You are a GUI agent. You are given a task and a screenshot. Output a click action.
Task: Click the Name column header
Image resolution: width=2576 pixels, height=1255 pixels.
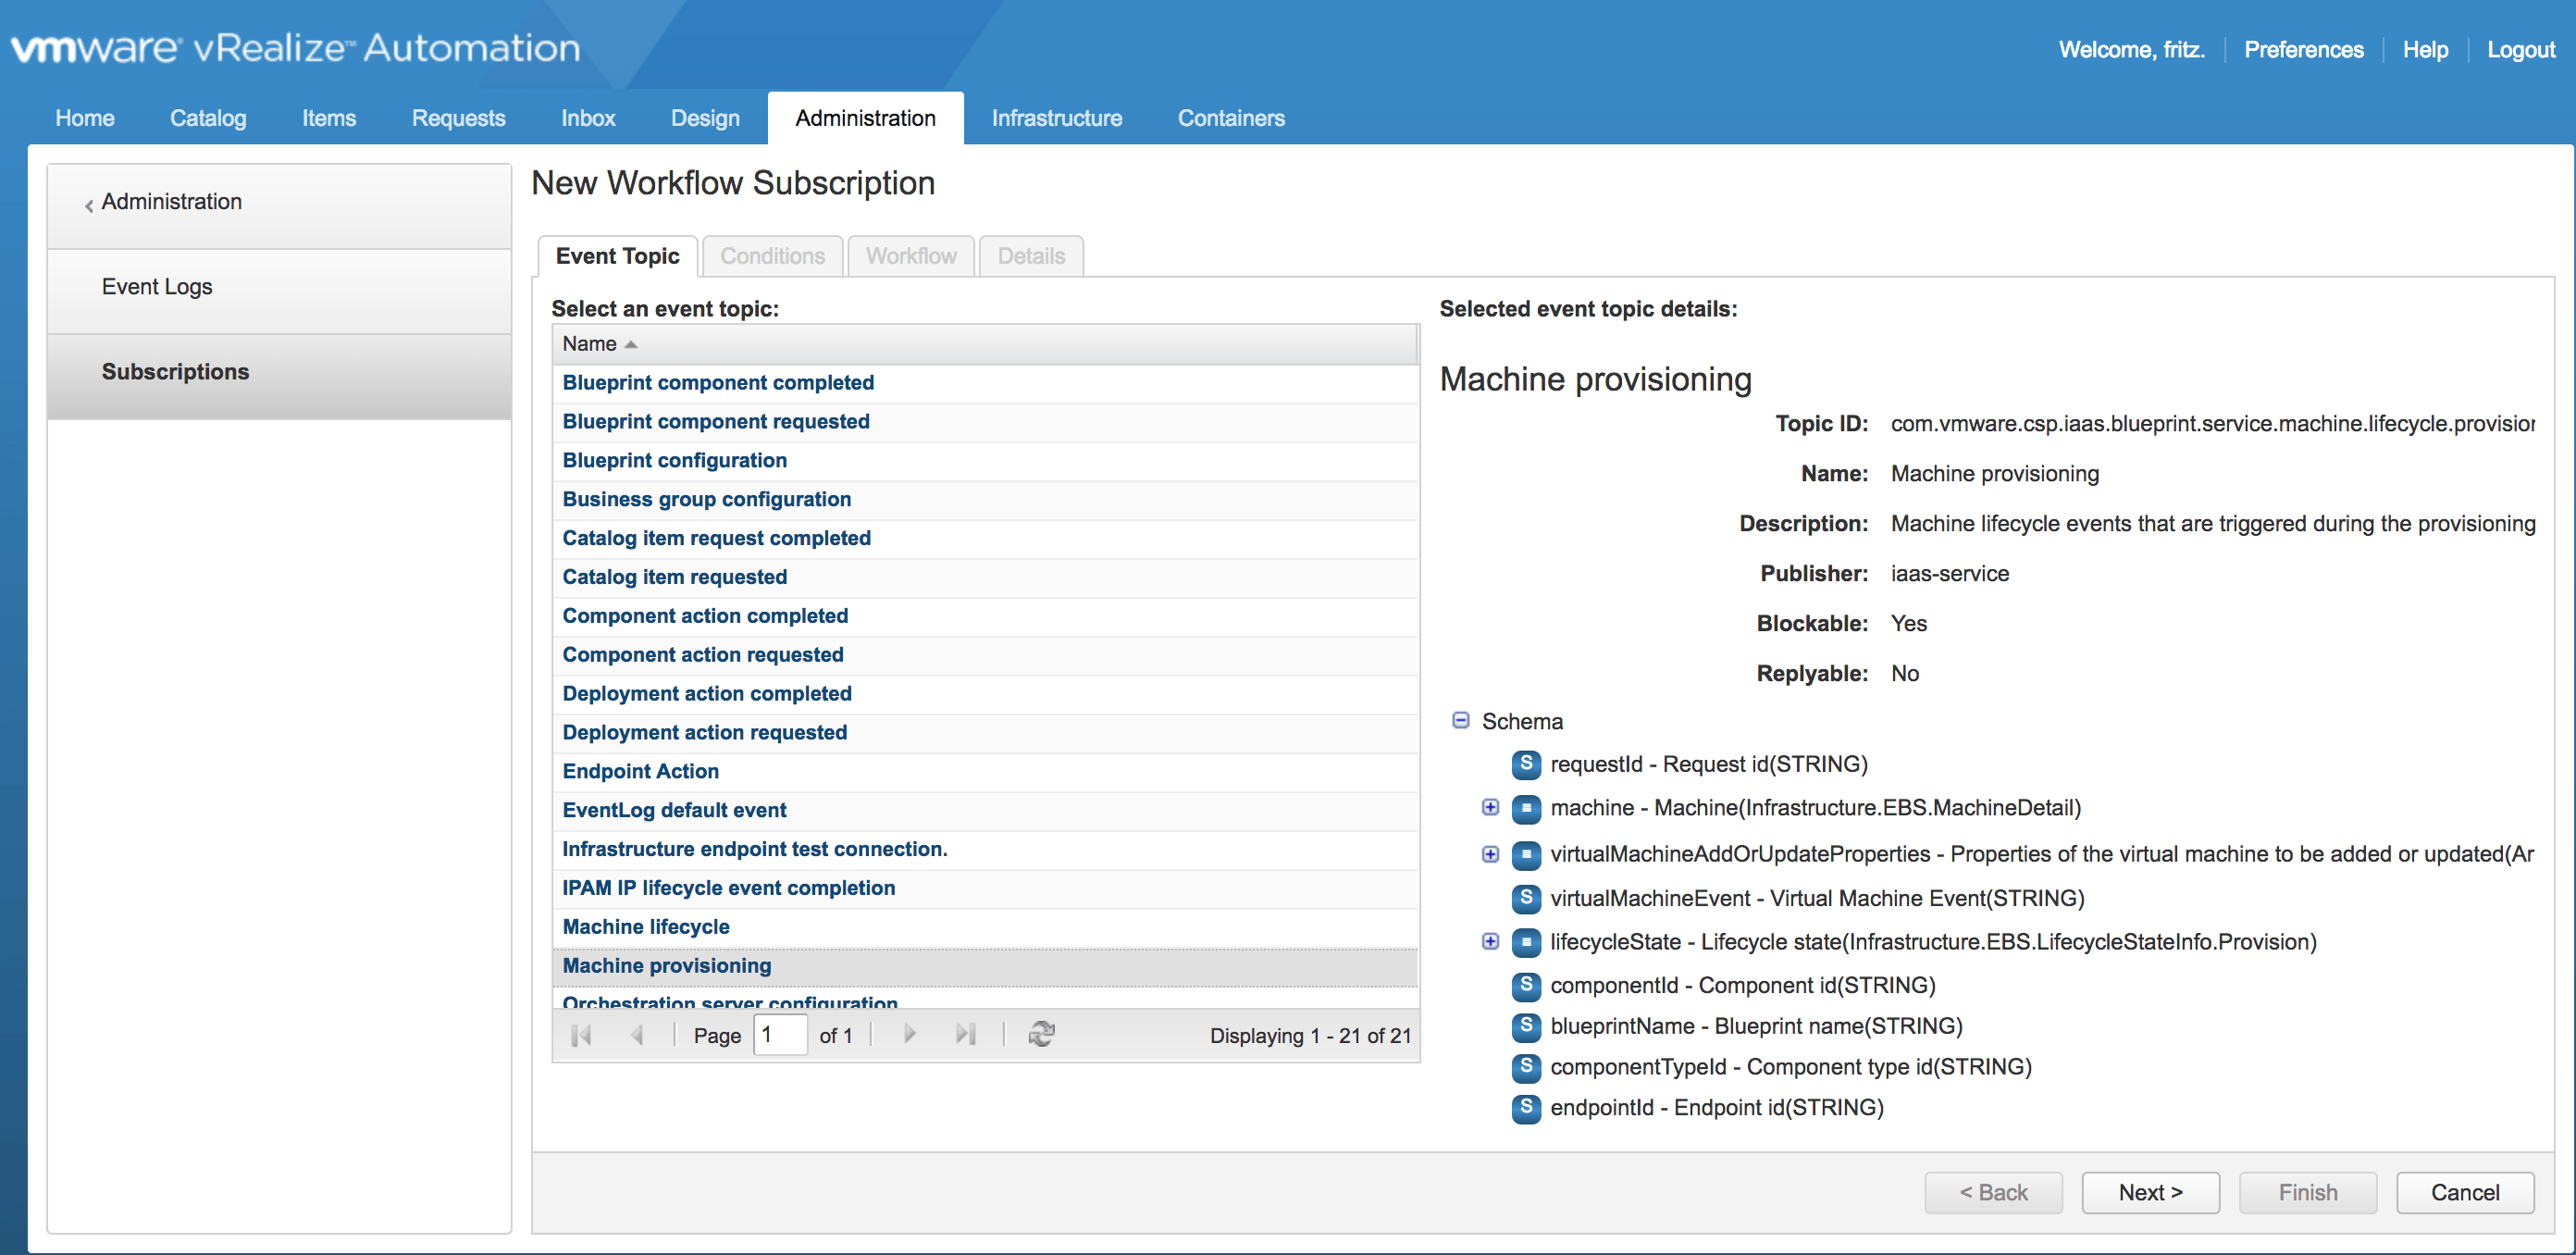[985, 344]
